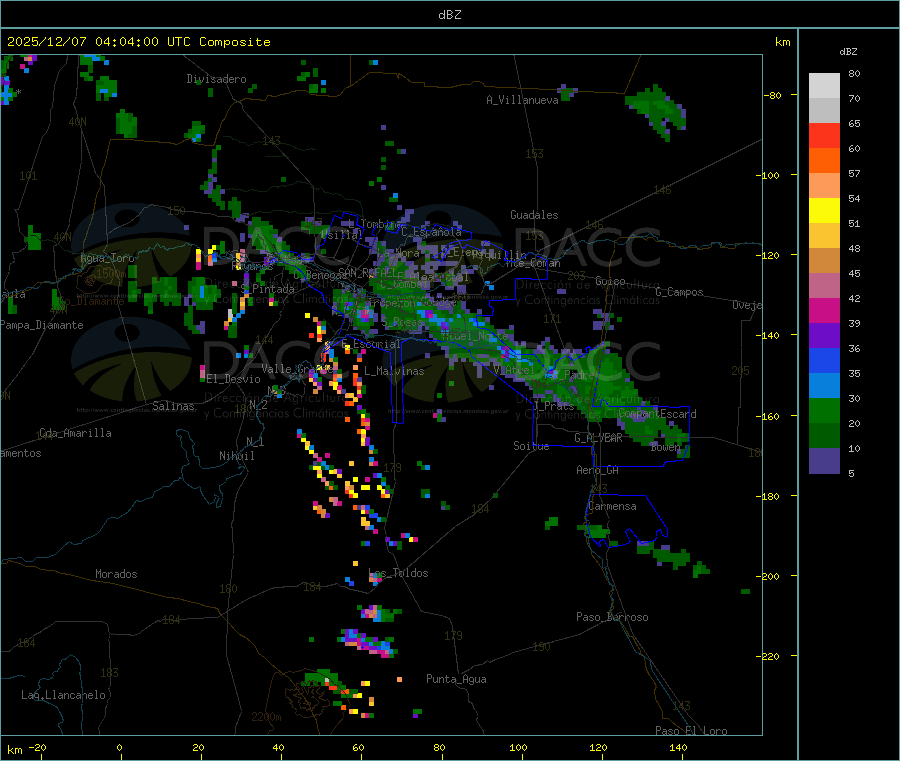
Task: Click the 'Punta_Agua' map label
Action: [456, 679]
